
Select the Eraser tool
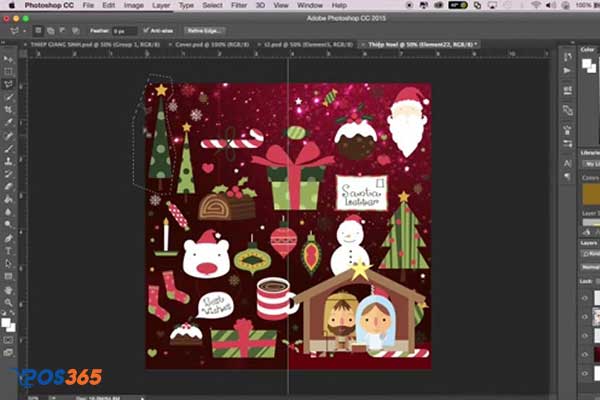pyautogui.click(x=8, y=186)
